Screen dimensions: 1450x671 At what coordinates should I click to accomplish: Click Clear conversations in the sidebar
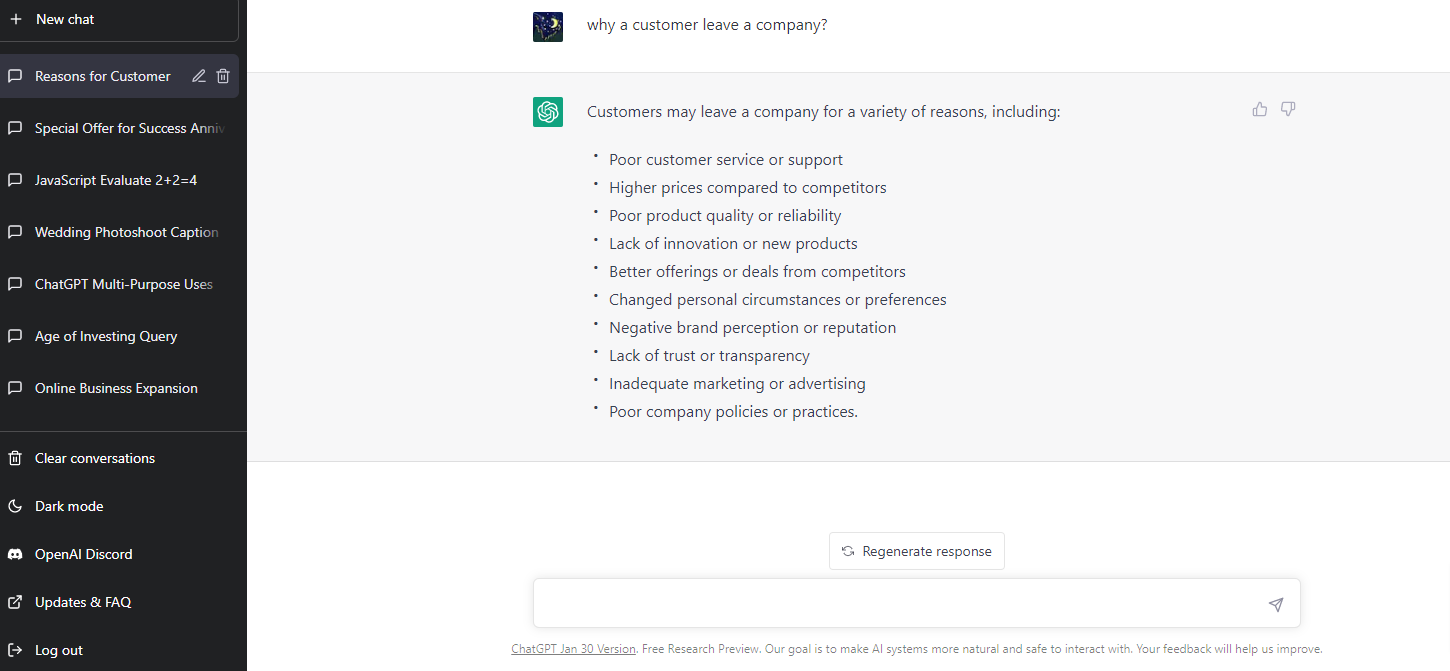[94, 458]
